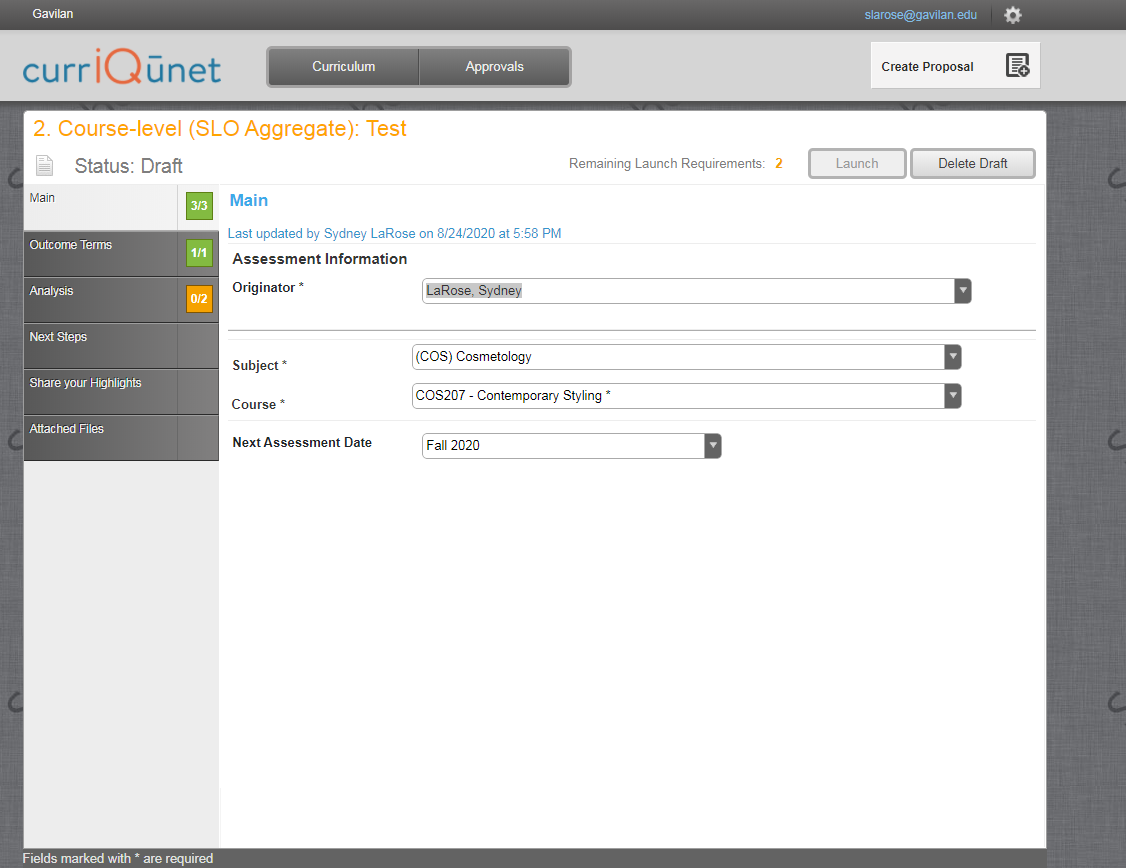This screenshot has width=1126, height=868.
Task: Click the Launch button
Action: coord(857,164)
